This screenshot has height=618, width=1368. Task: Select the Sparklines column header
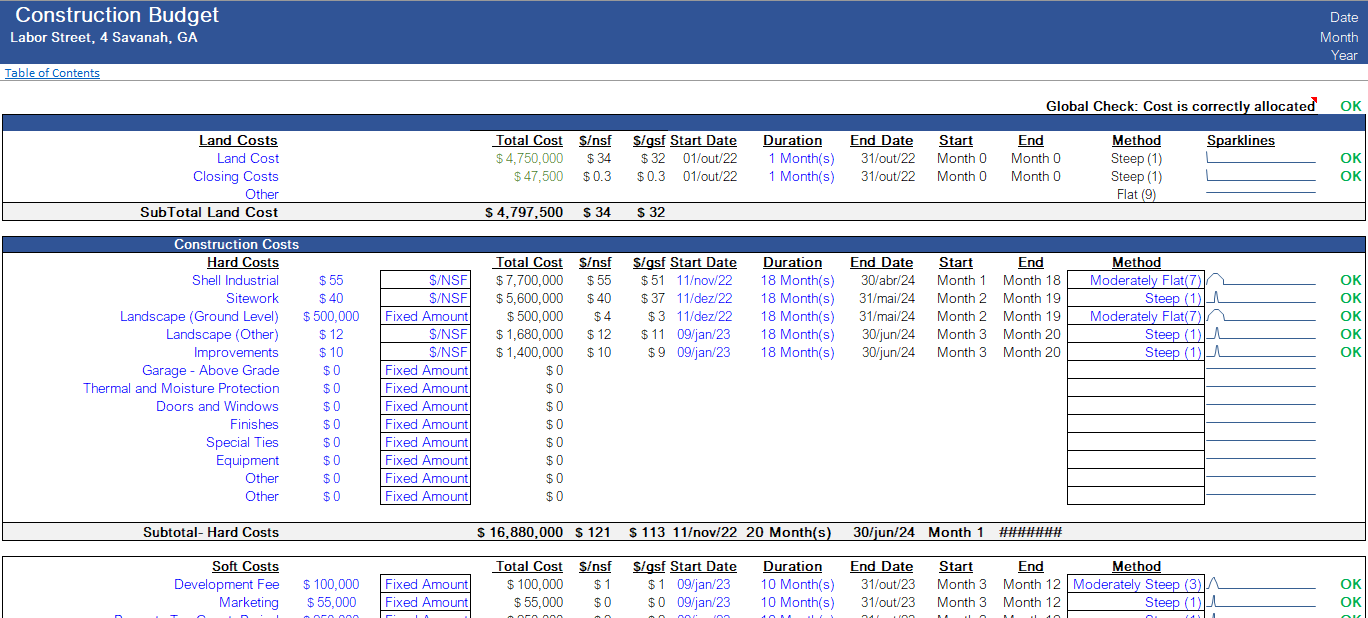pyautogui.click(x=1241, y=141)
